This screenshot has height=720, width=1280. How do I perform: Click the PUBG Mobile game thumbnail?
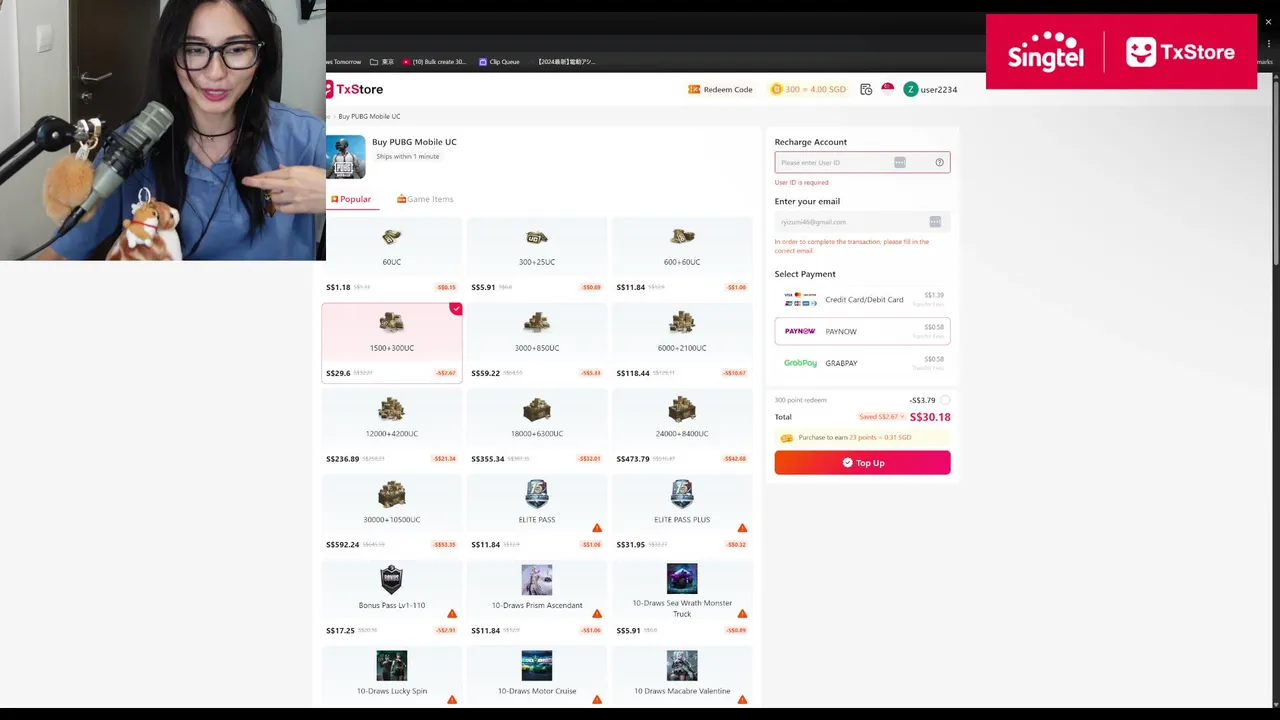pos(346,157)
